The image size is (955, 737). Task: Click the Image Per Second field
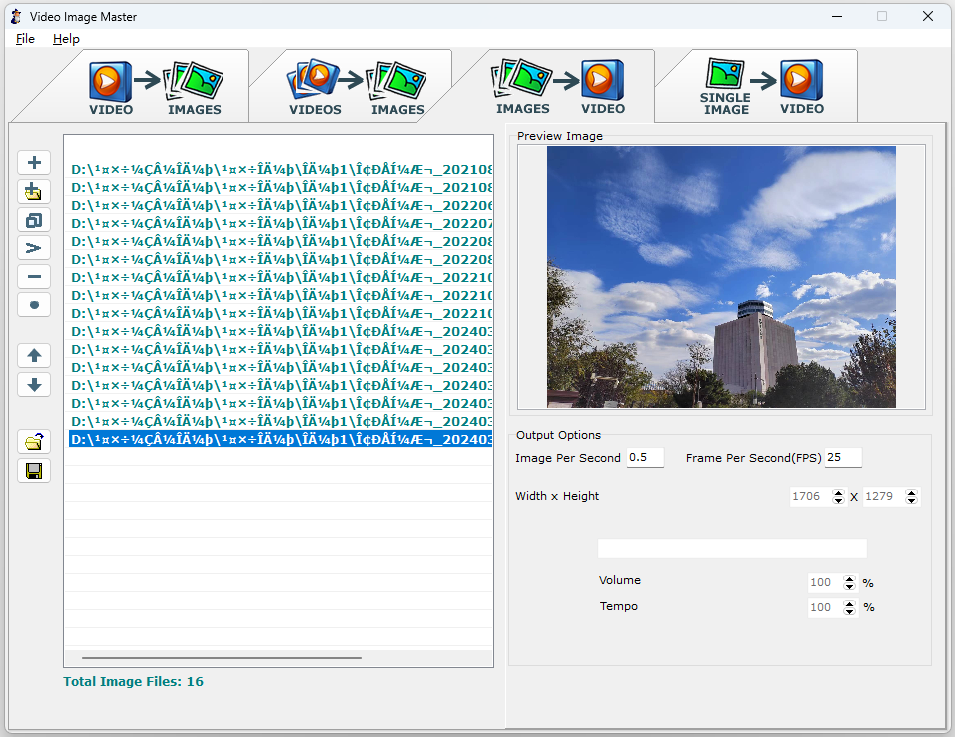645,457
